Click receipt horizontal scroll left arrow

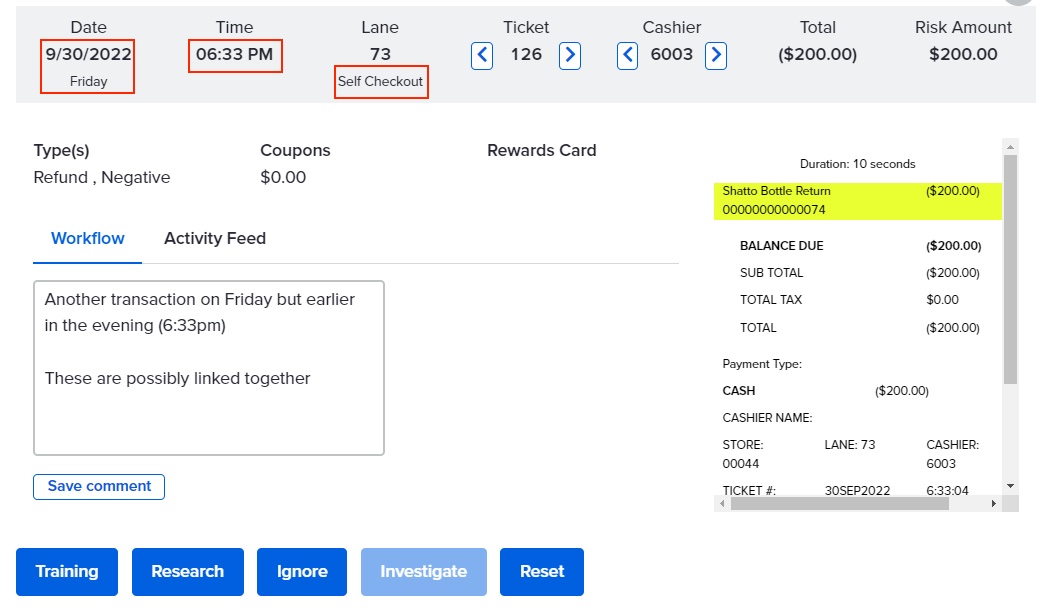point(723,504)
